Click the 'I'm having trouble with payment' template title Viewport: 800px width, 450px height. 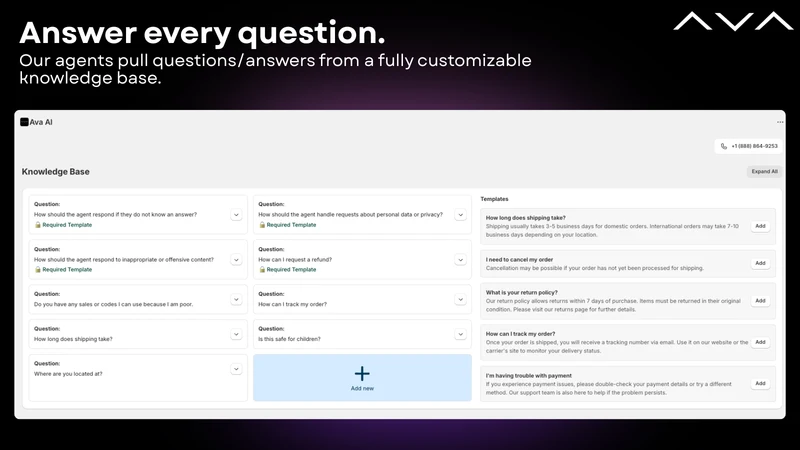point(529,376)
